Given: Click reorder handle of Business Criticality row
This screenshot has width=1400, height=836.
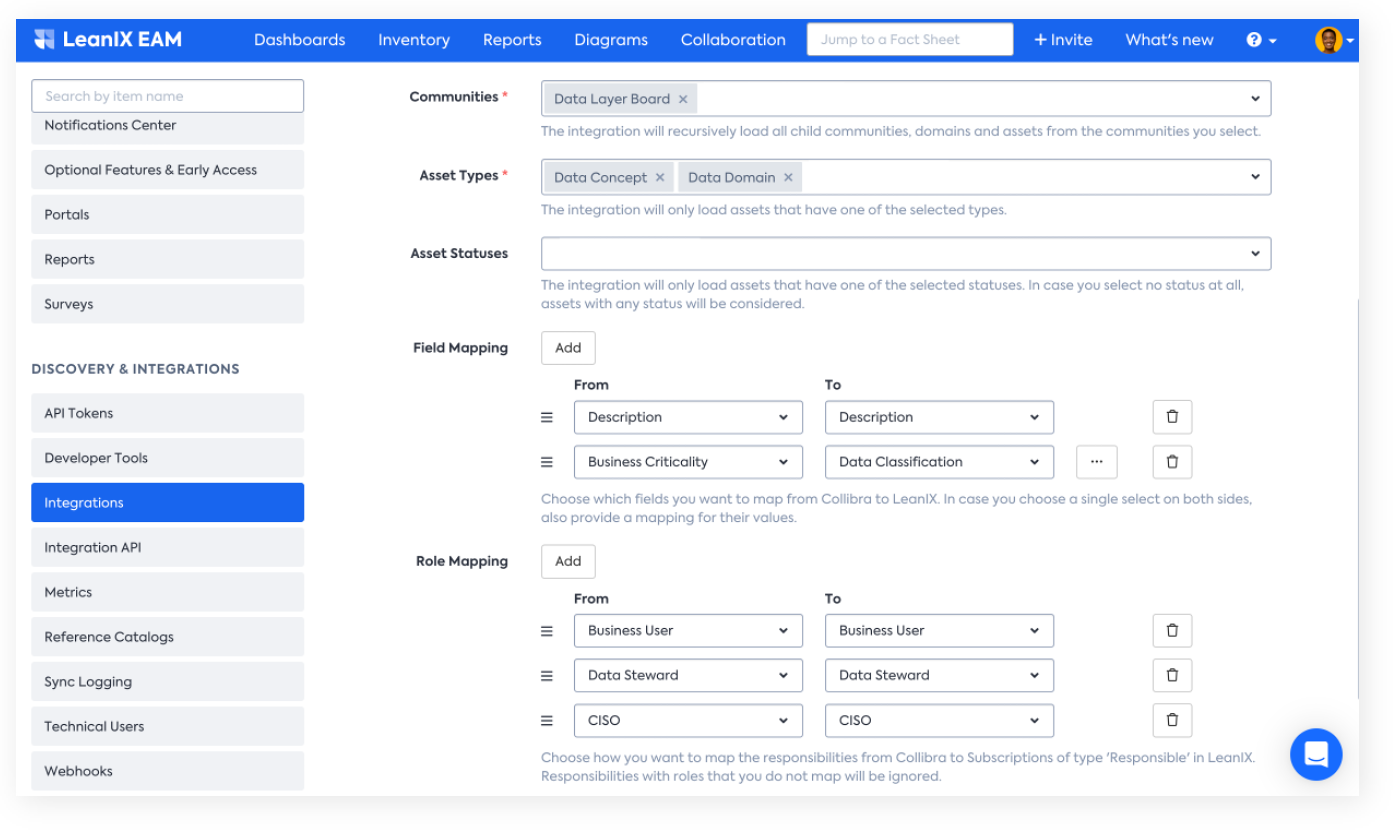Looking at the screenshot, I should click(x=547, y=462).
